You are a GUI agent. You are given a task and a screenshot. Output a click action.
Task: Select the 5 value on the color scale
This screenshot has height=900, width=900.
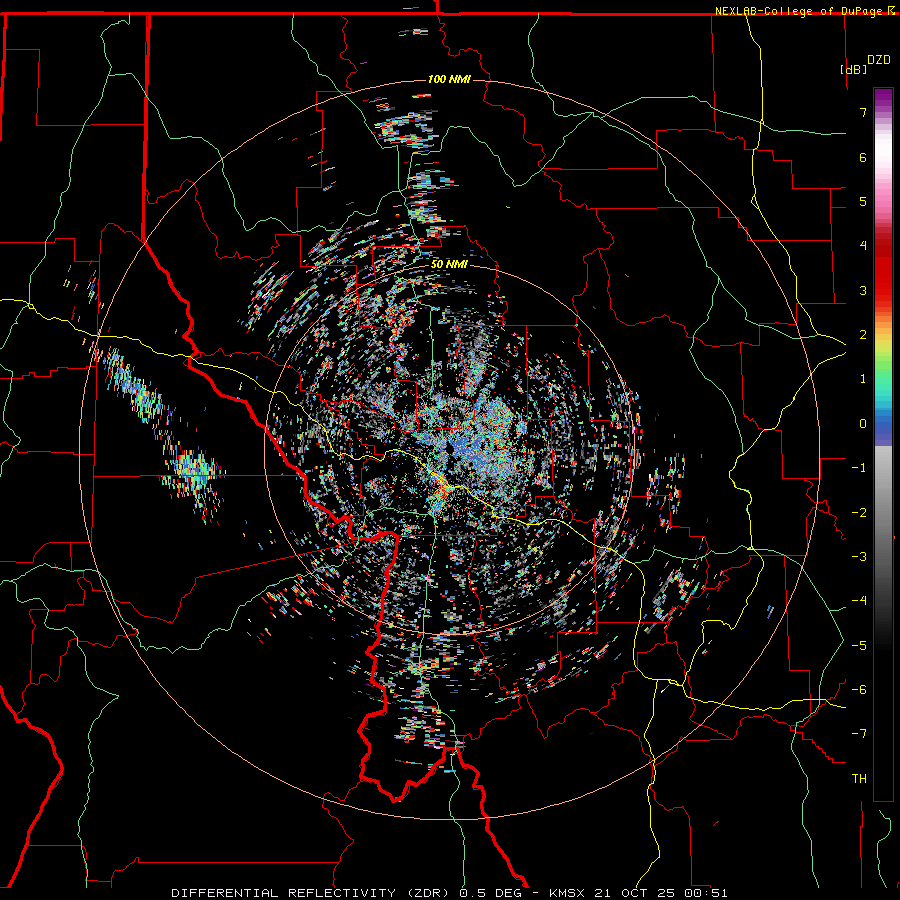863,201
